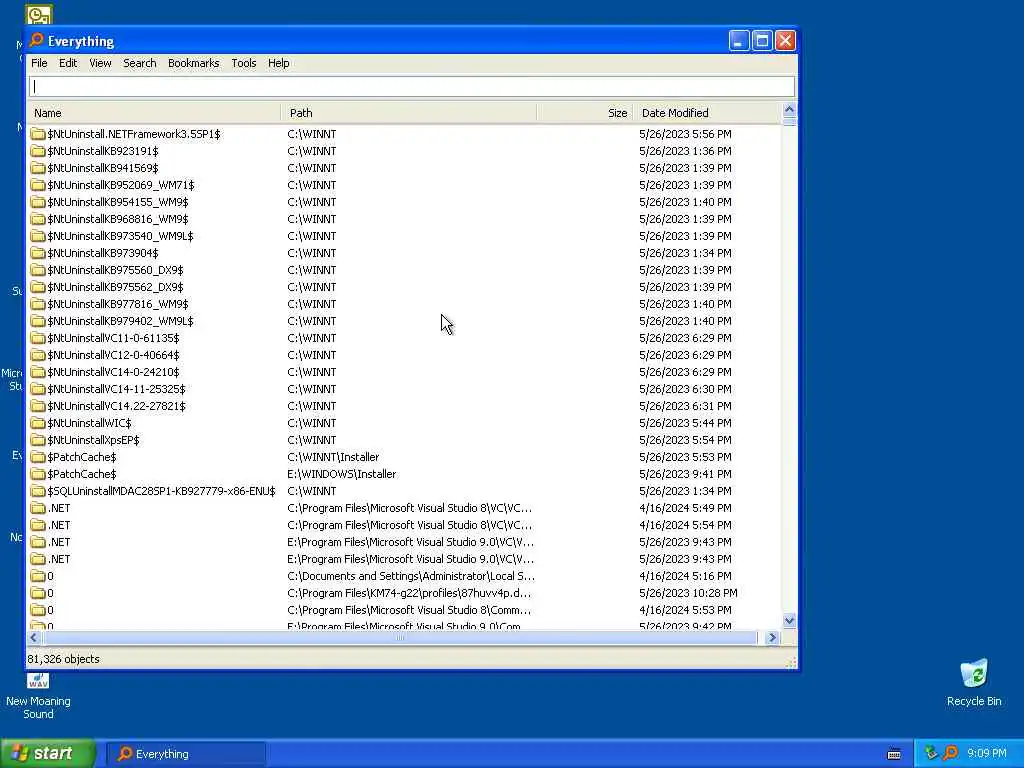Click folder icon of $NtUninstall.NETFramework3.5SP1$
Screen dimensions: 1024x768
click(x=38, y=134)
